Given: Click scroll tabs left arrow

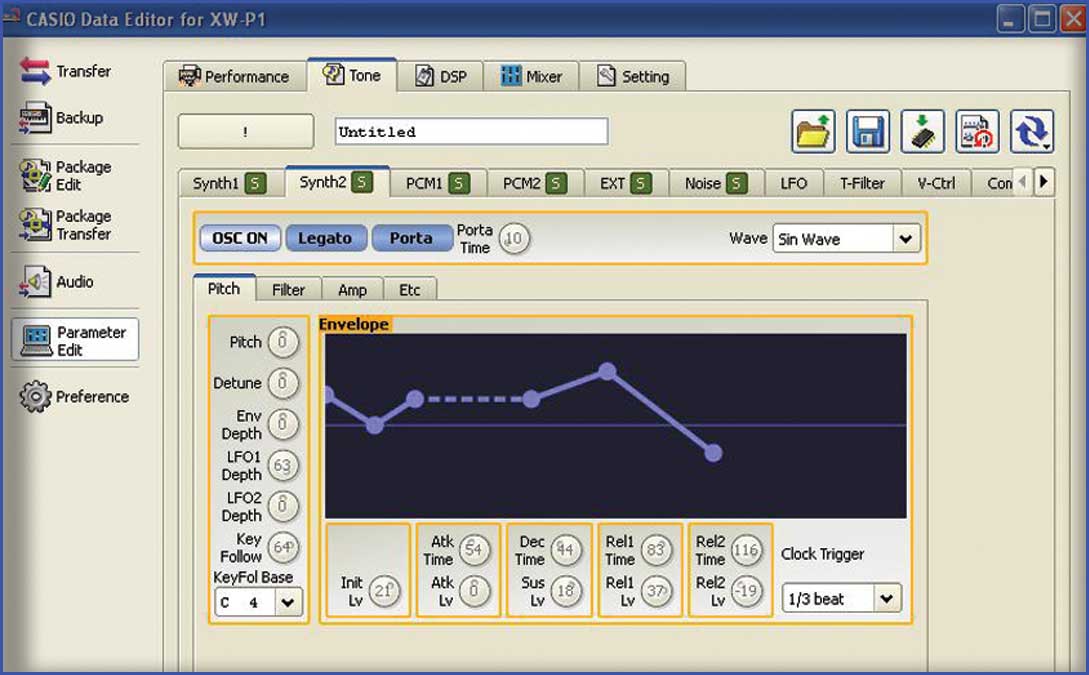Looking at the screenshot, I should click(1022, 182).
